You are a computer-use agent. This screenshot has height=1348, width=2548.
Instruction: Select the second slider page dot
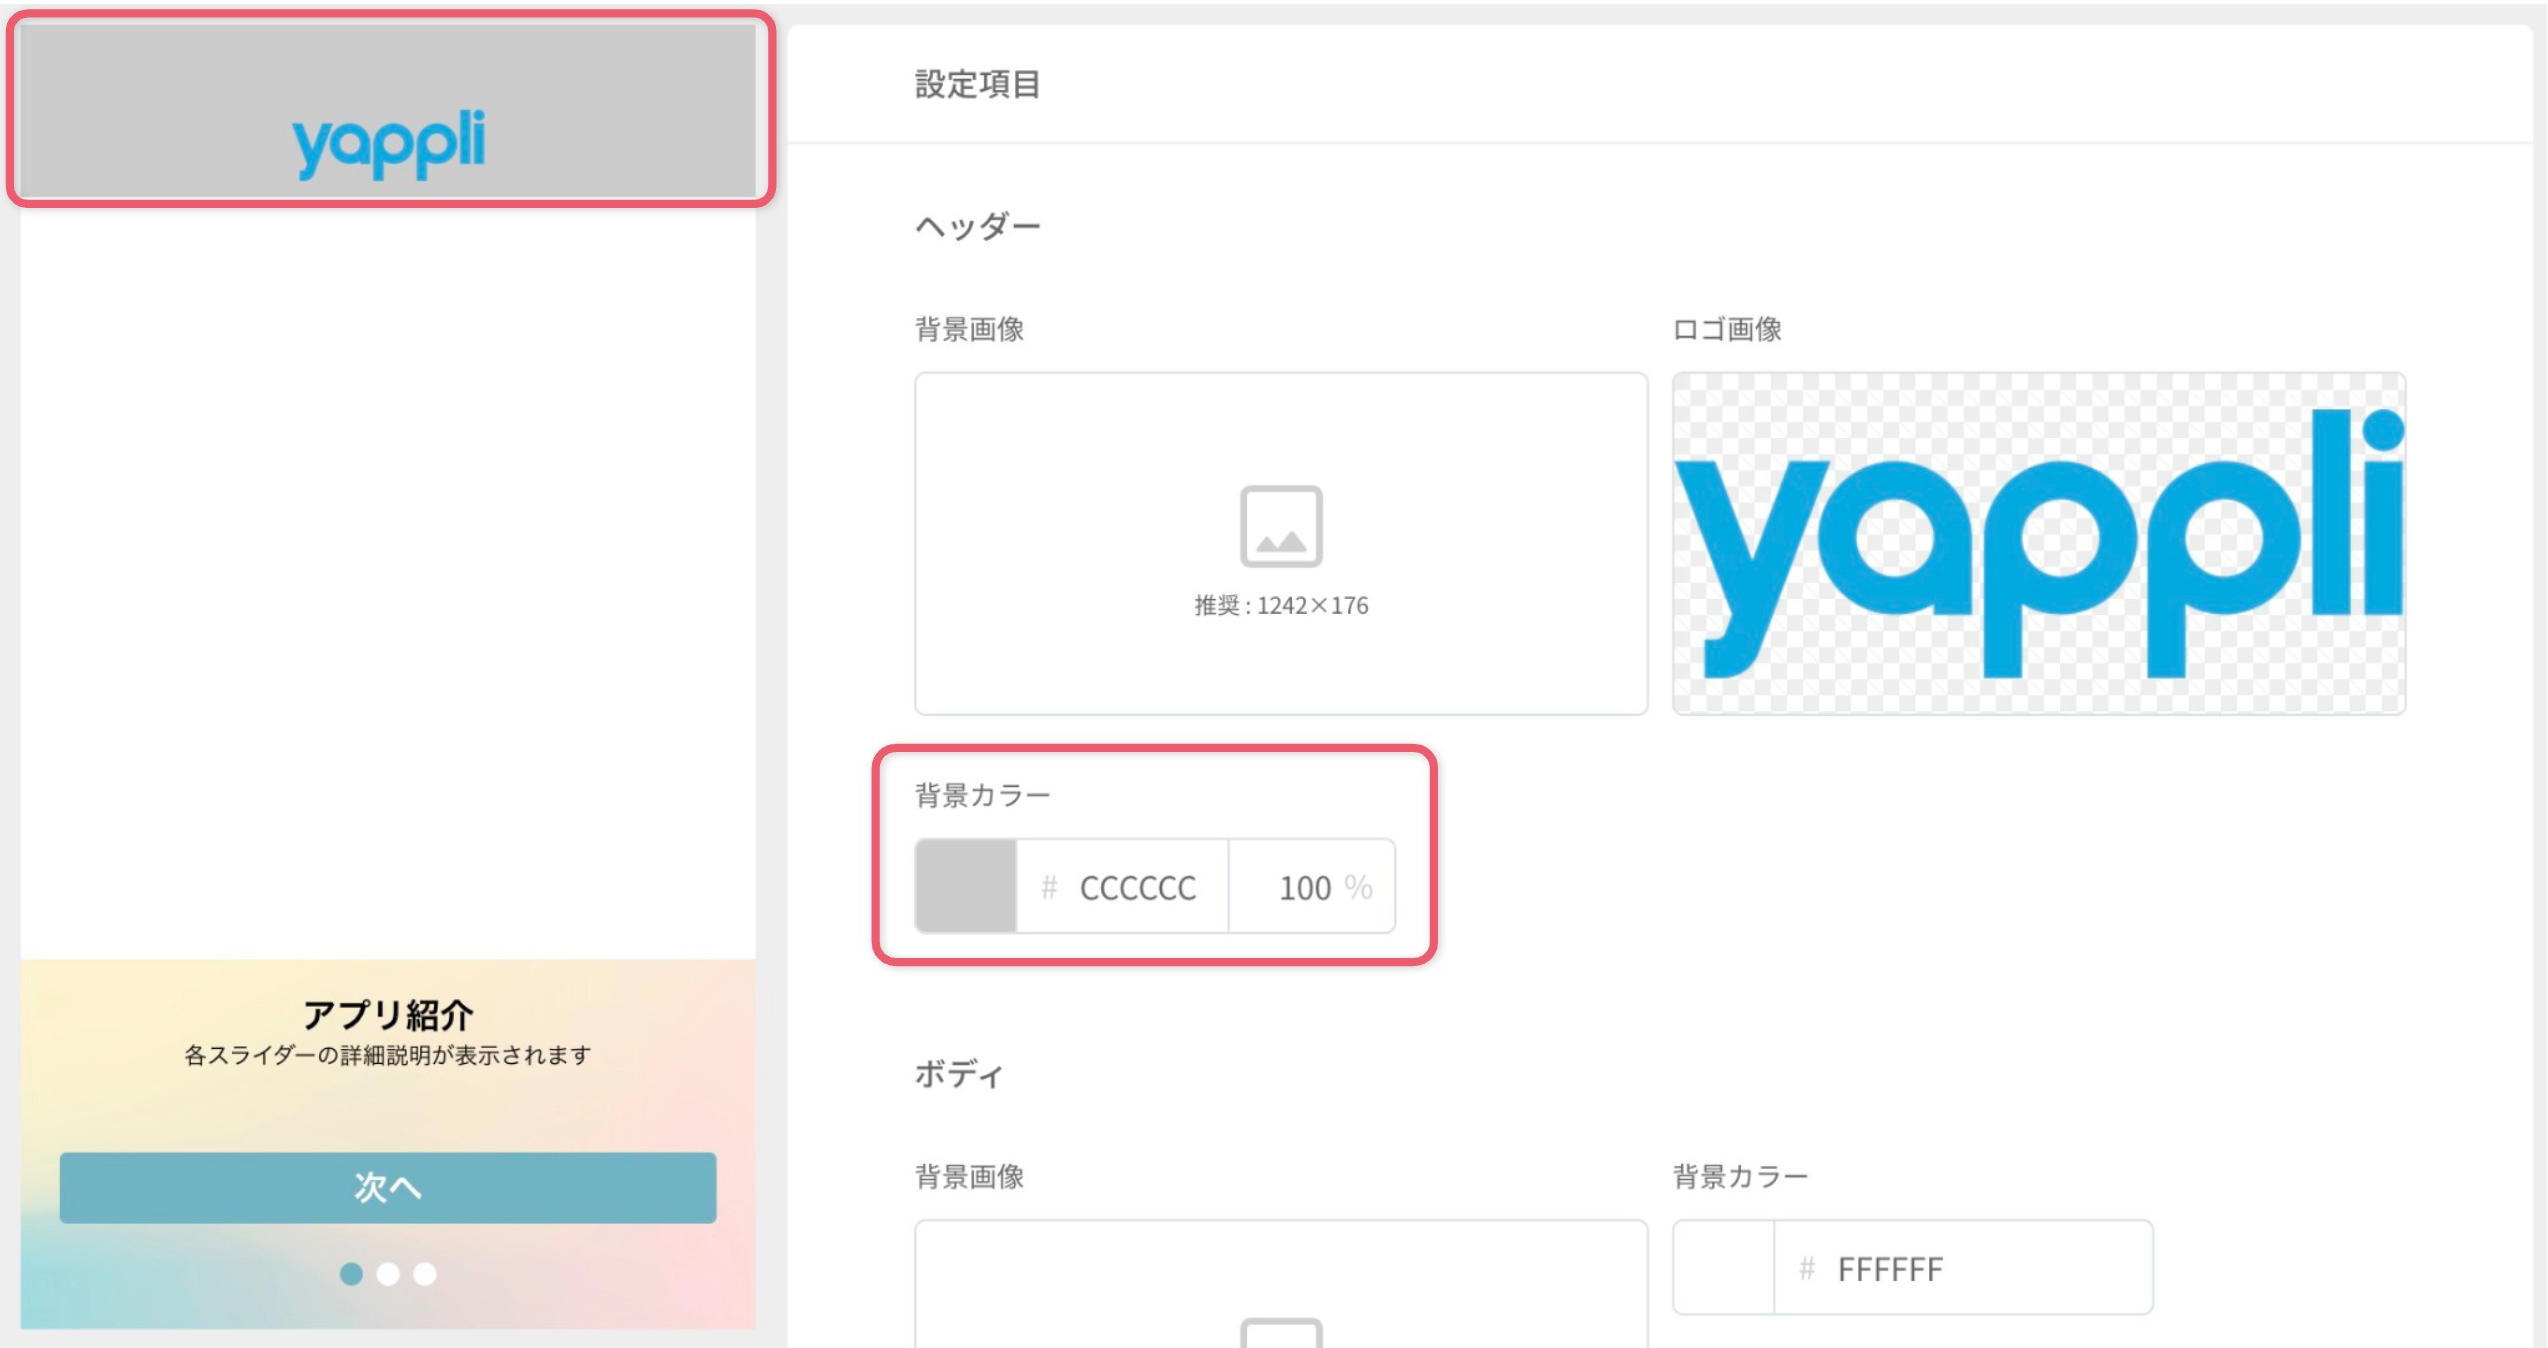pyautogui.click(x=388, y=1273)
